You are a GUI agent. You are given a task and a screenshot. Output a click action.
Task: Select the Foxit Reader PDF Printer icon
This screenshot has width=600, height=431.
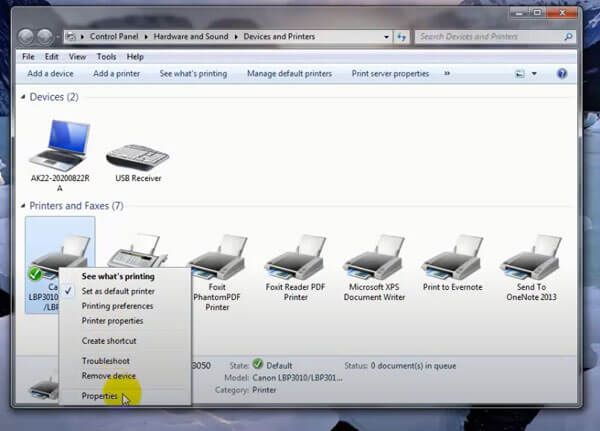[x=295, y=258]
